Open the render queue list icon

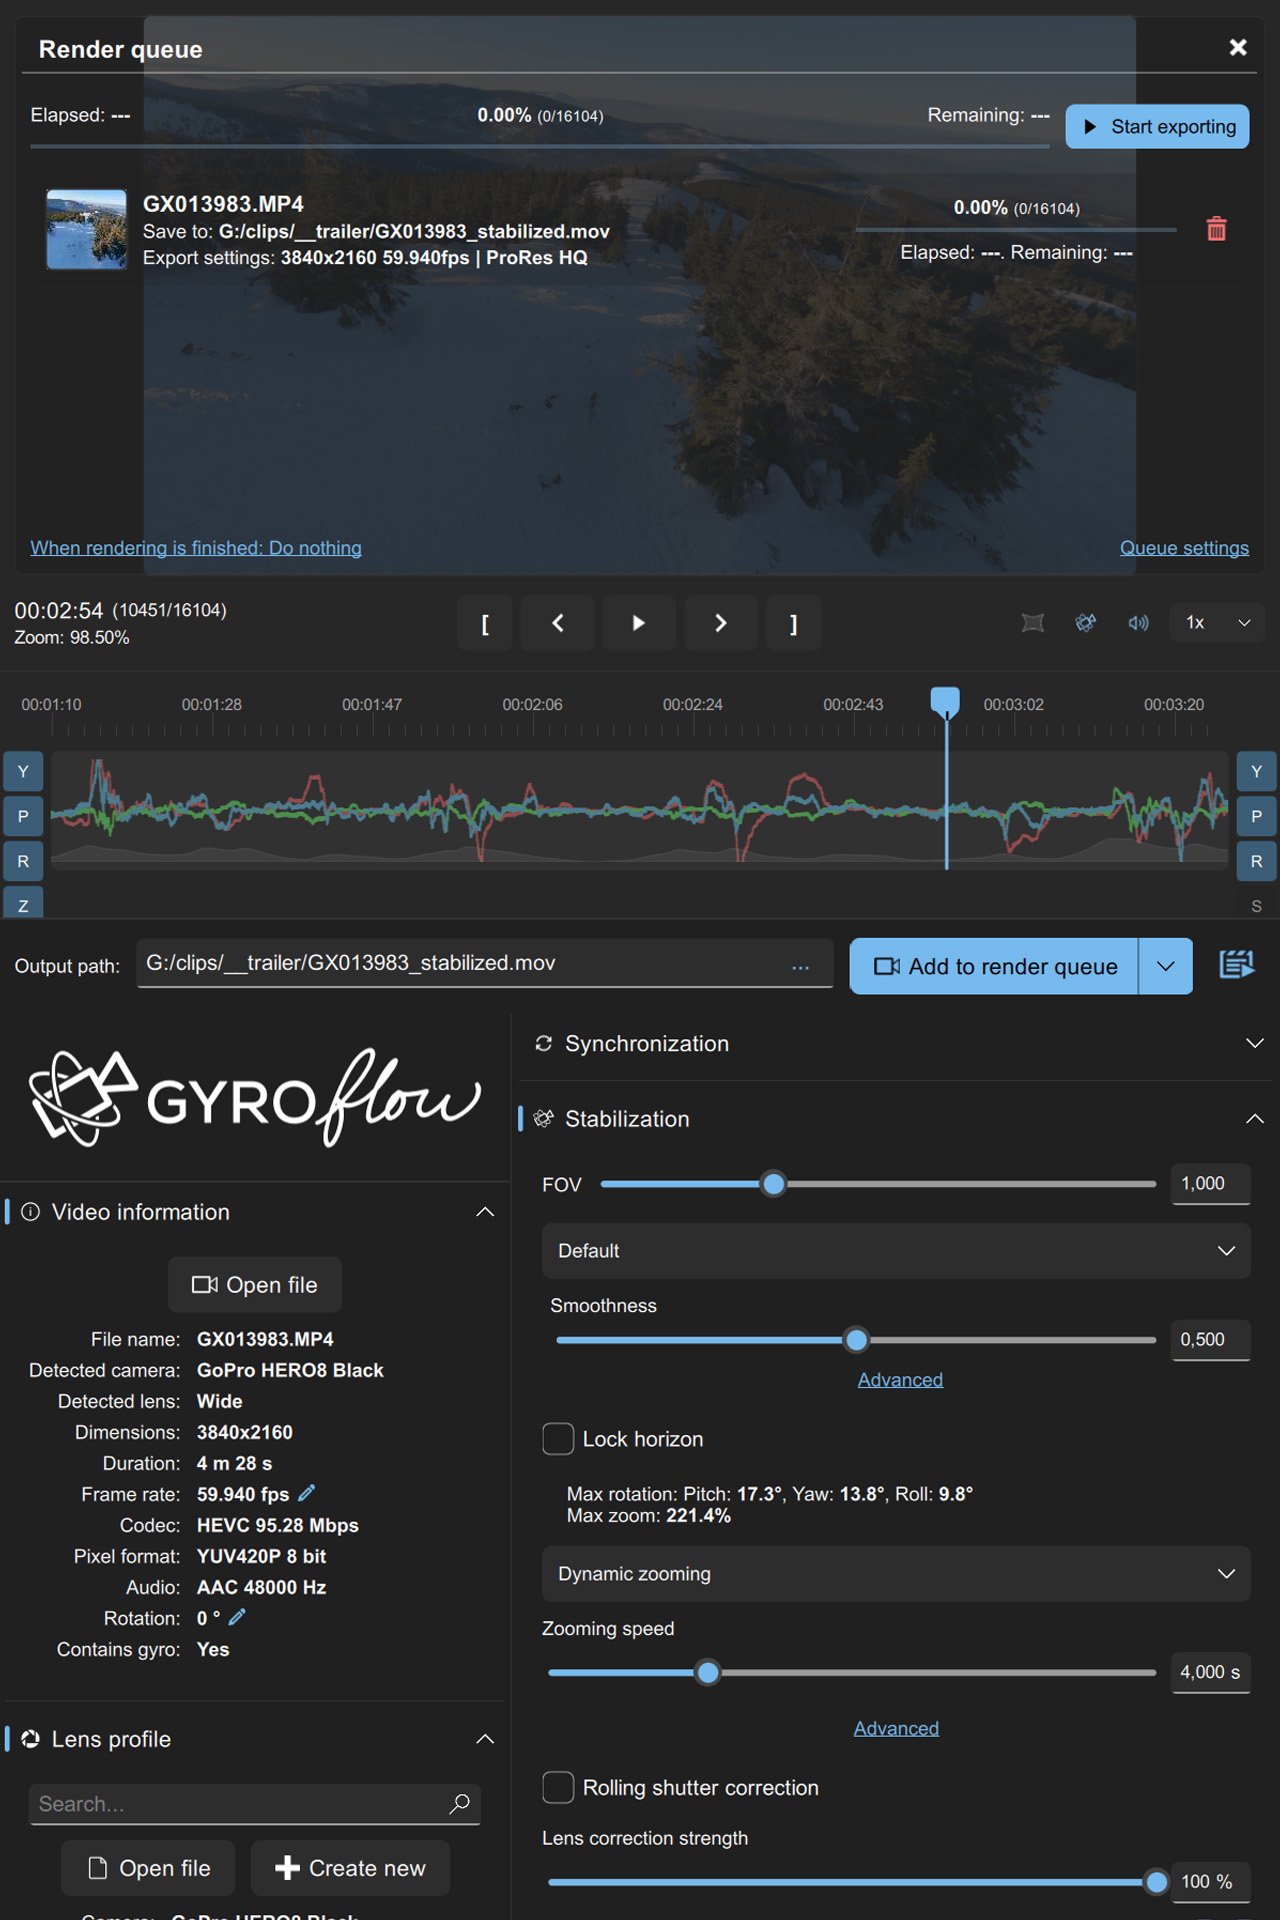point(1237,965)
